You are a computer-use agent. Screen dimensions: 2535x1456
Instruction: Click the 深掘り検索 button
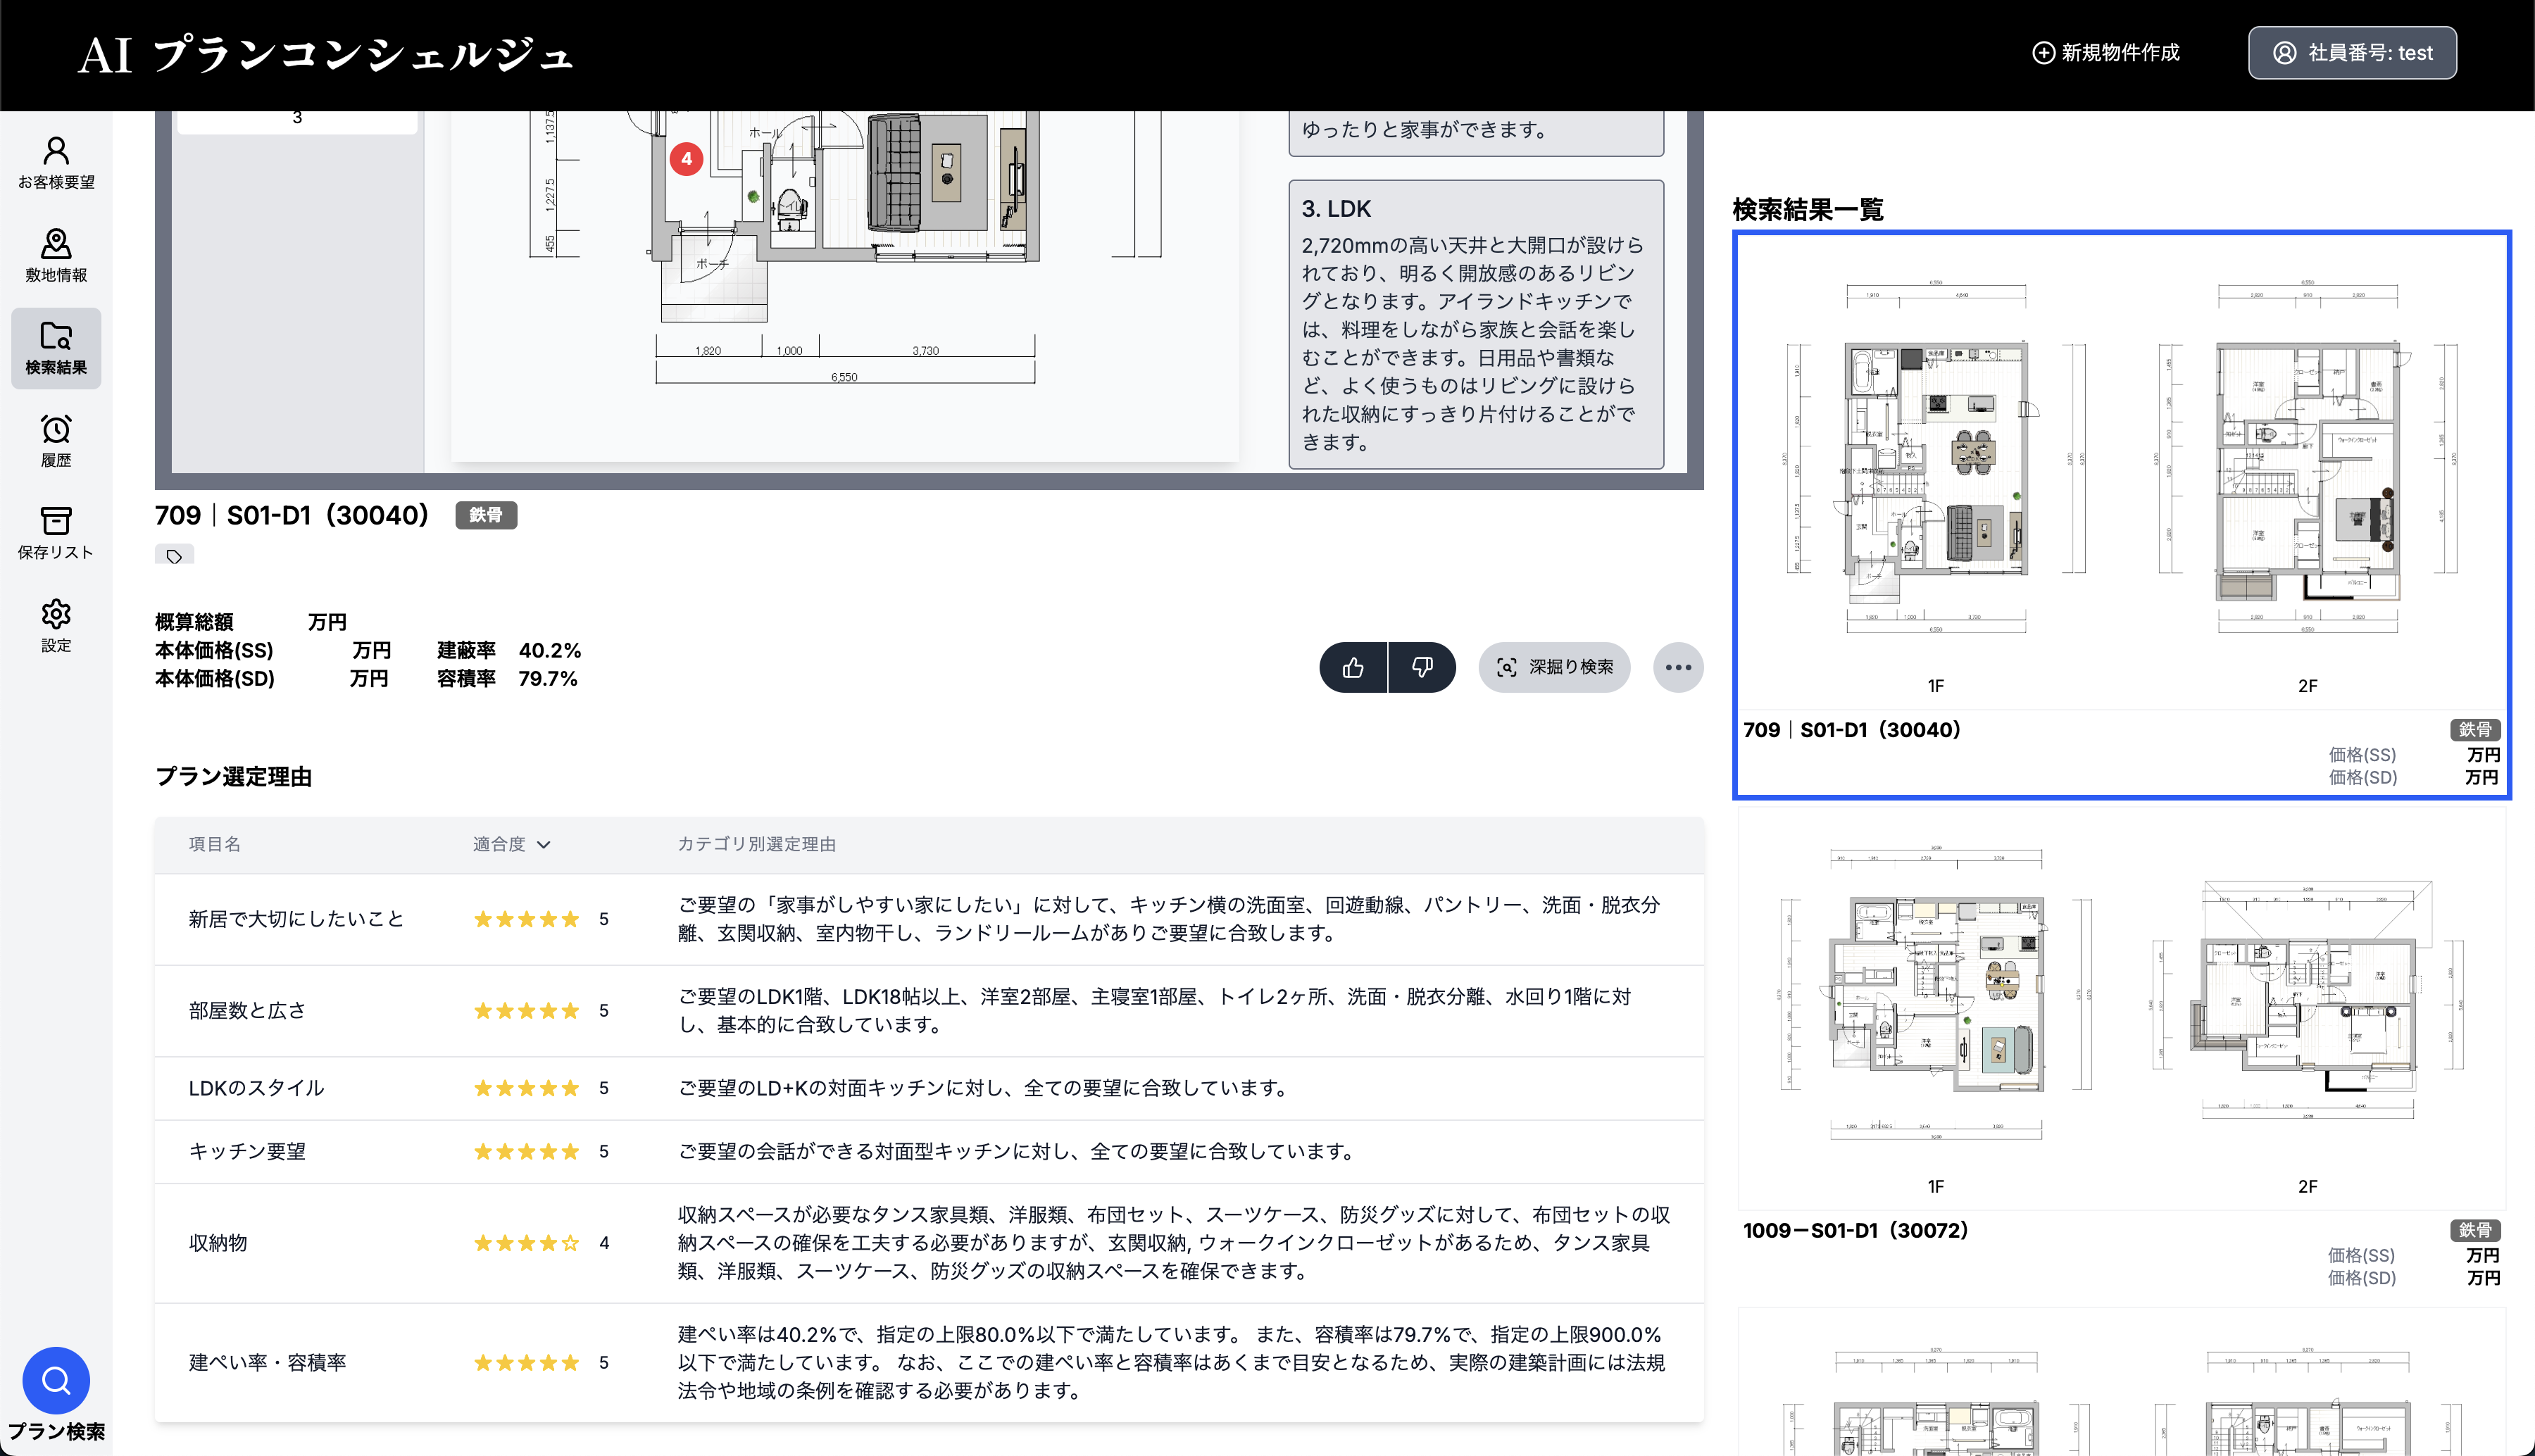click(1554, 667)
